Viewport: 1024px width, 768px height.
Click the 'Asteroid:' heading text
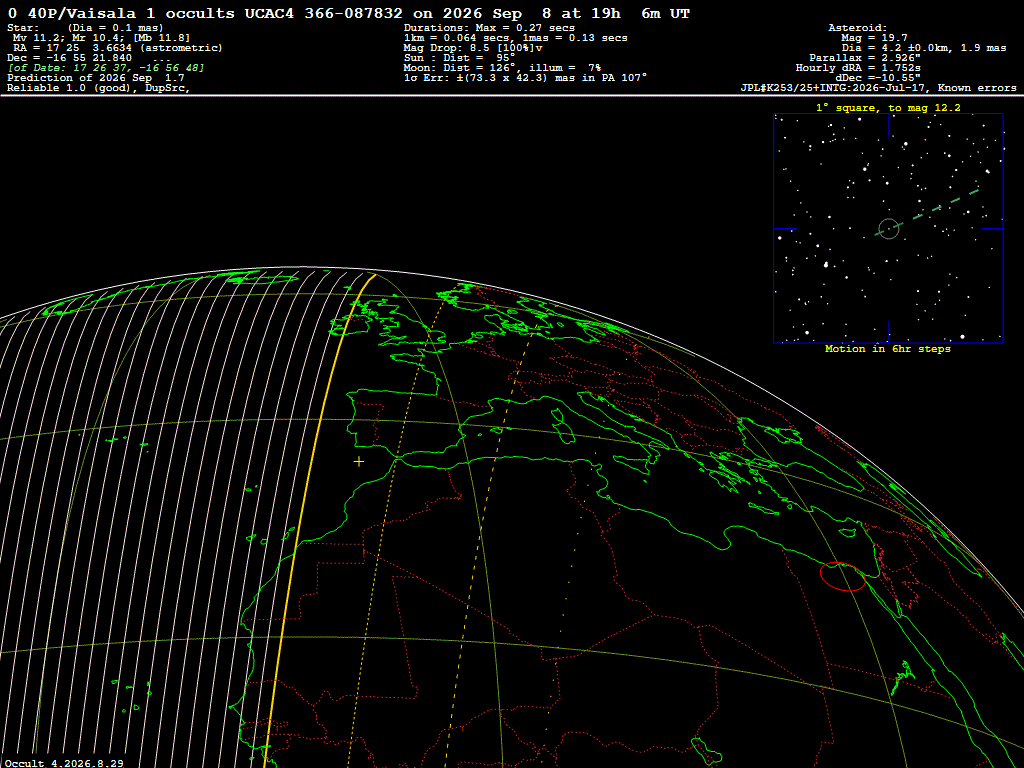coord(857,28)
